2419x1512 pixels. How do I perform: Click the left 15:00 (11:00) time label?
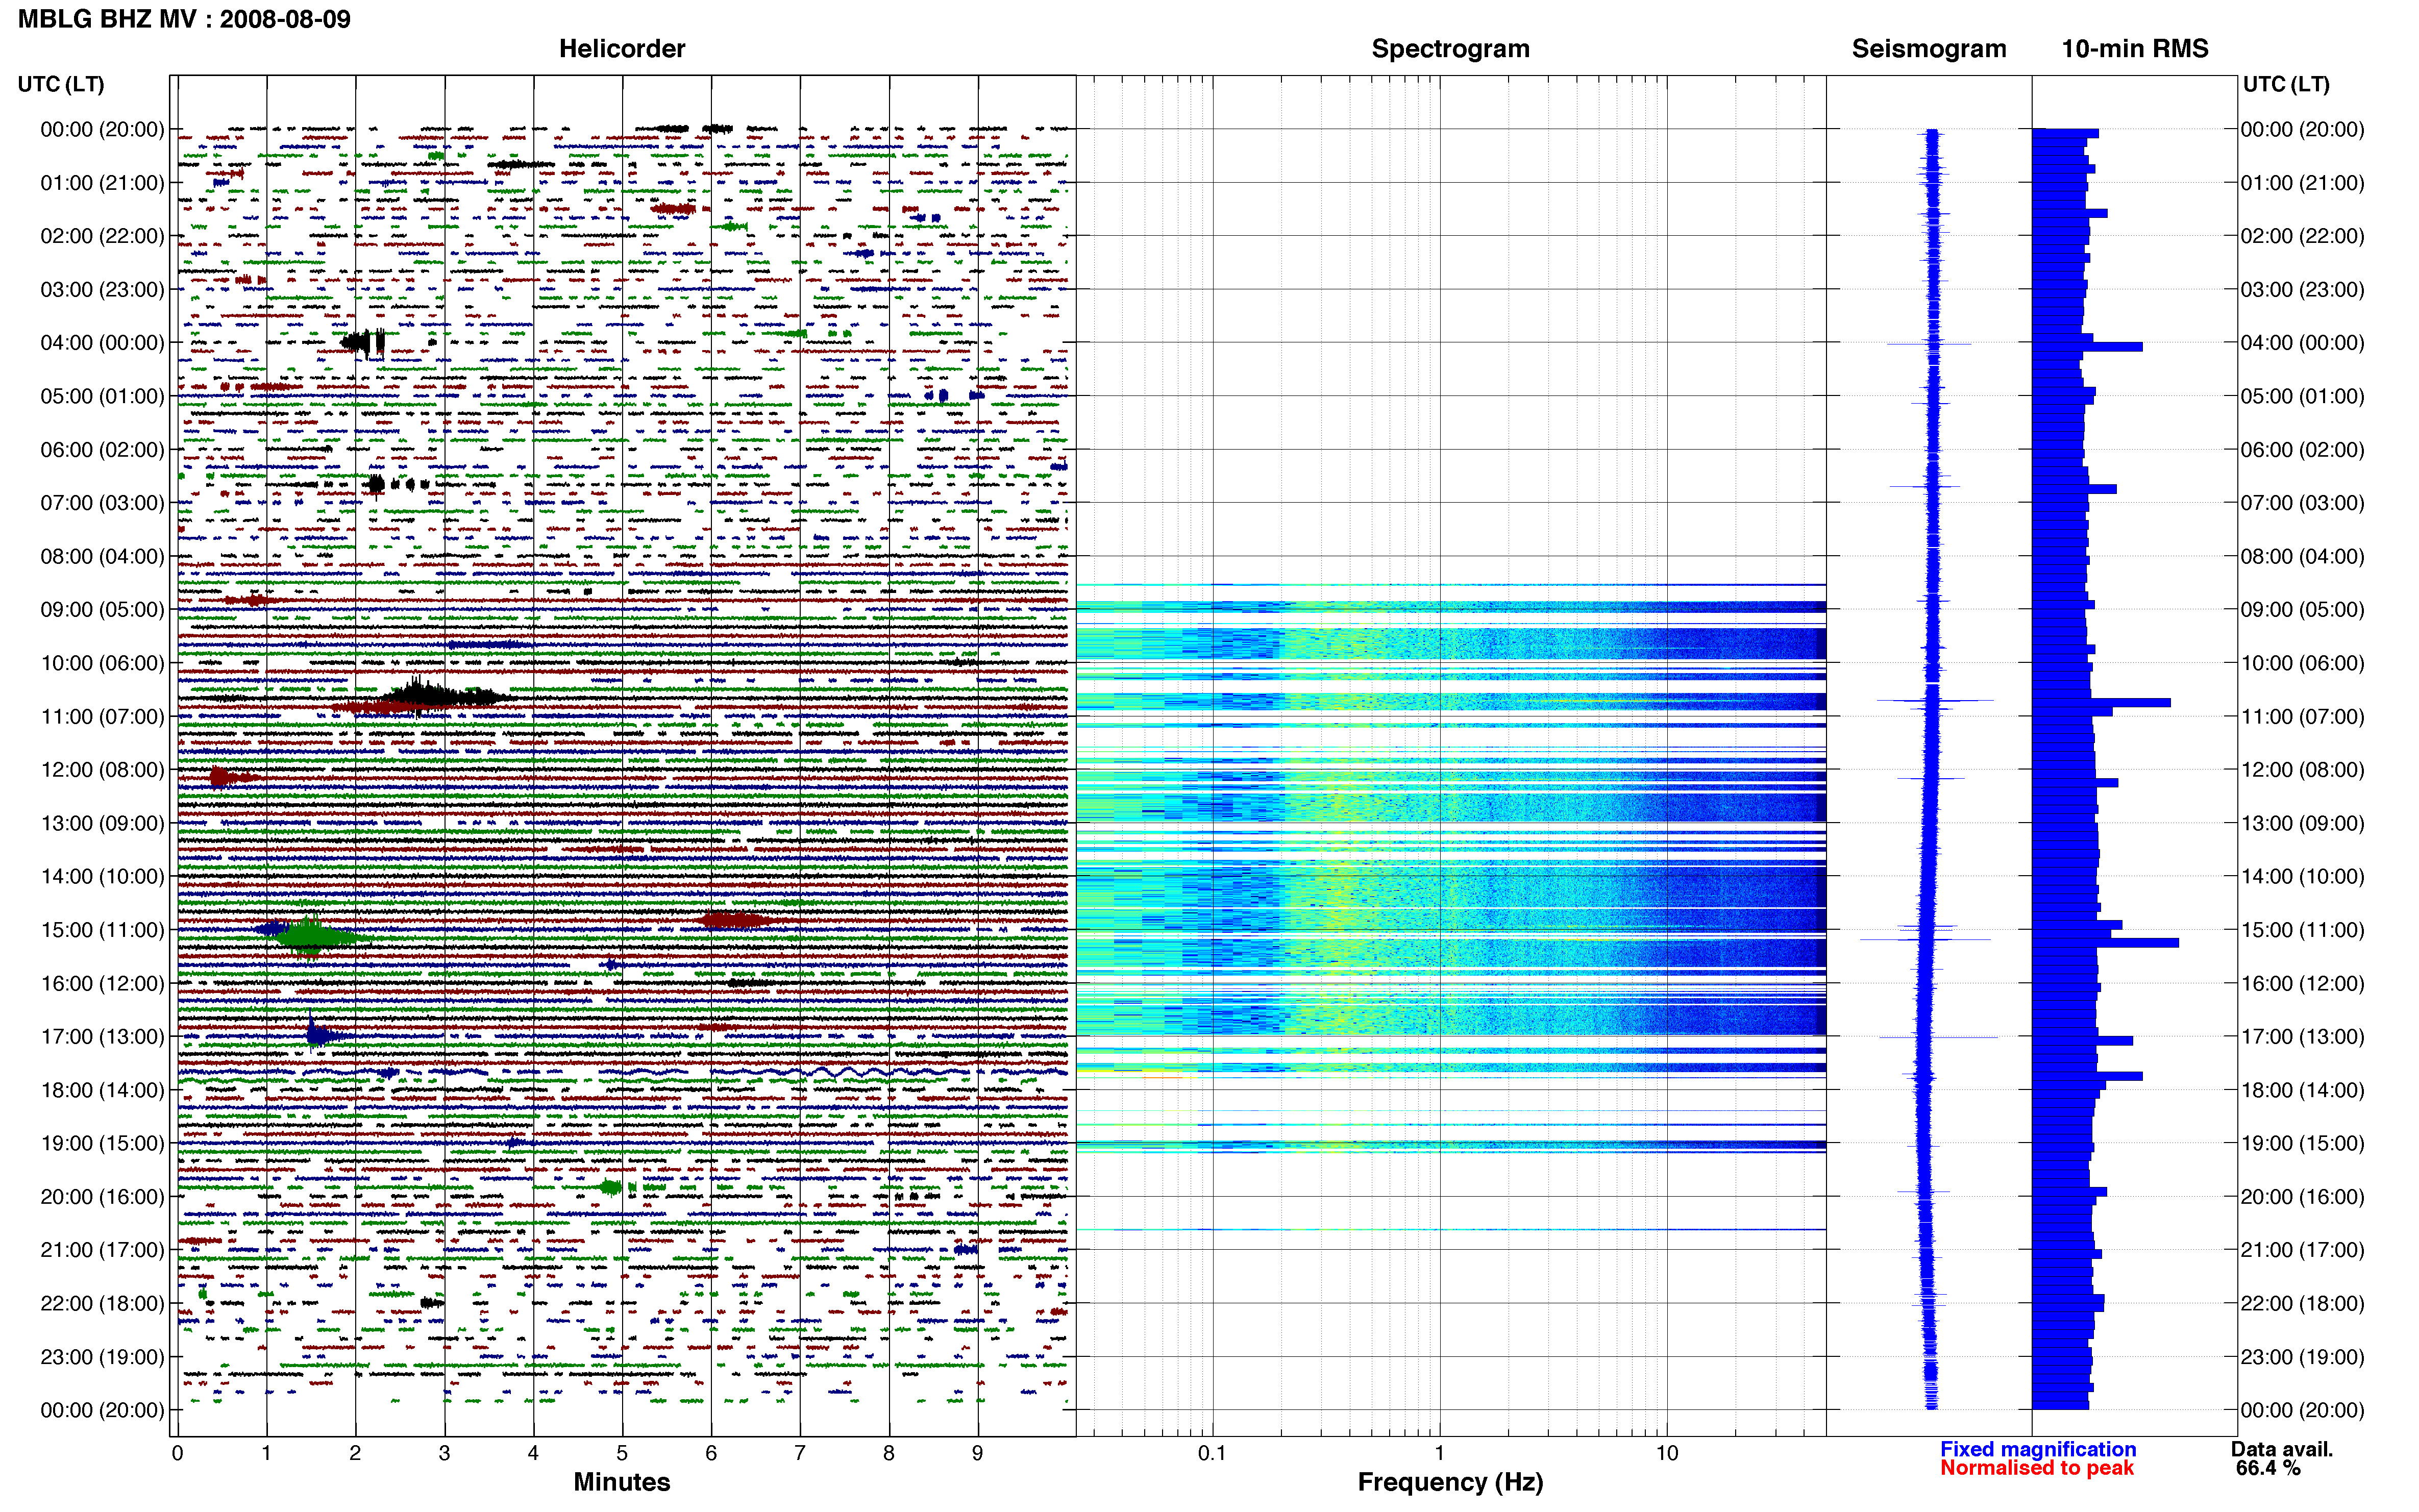pos(102,929)
